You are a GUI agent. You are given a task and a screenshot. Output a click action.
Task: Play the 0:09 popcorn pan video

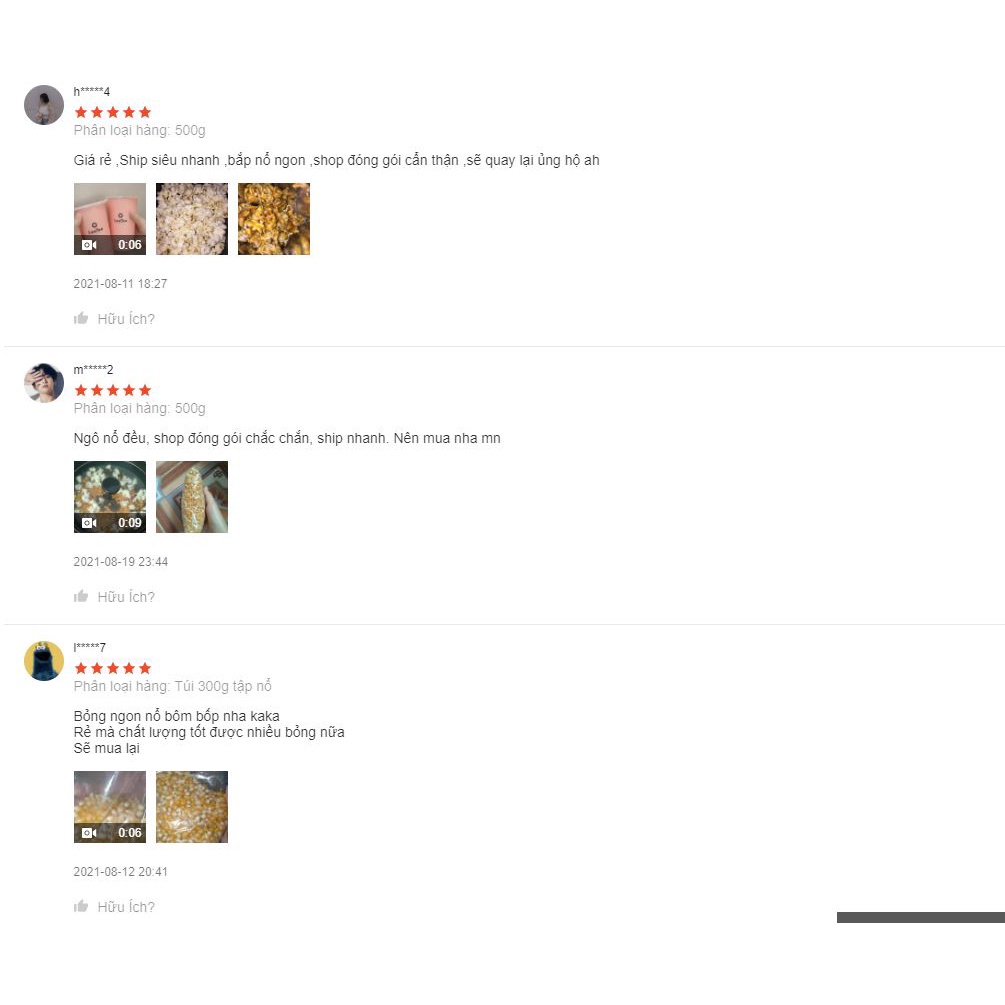coord(110,497)
